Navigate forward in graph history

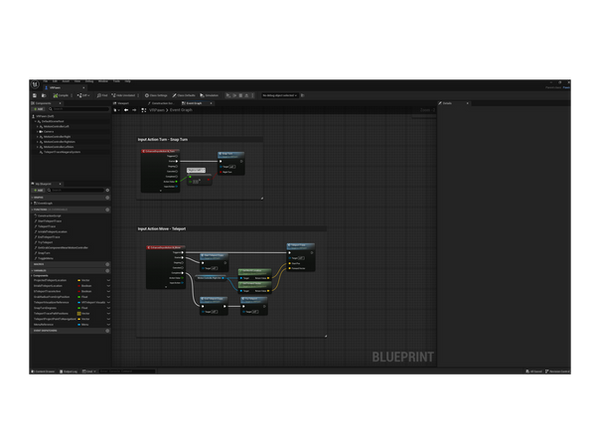(x=134, y=110)
